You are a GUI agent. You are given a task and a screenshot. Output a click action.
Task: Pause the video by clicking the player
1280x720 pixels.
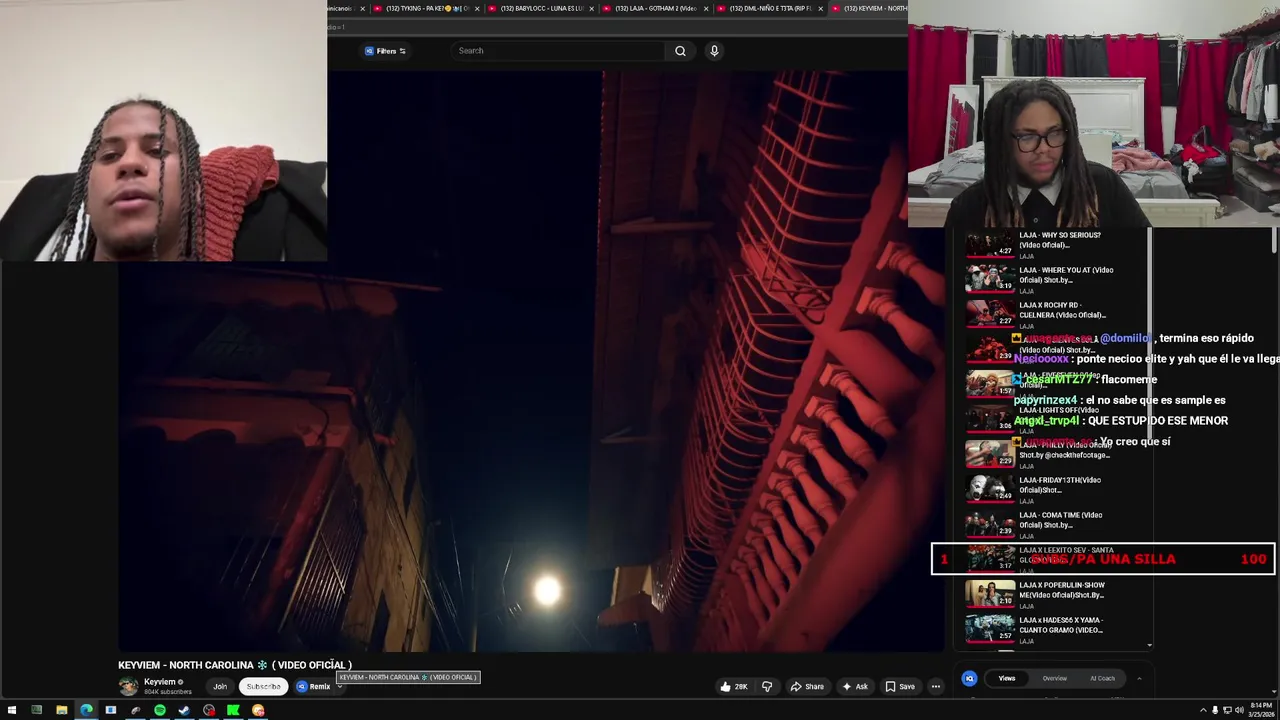point(531,360)
